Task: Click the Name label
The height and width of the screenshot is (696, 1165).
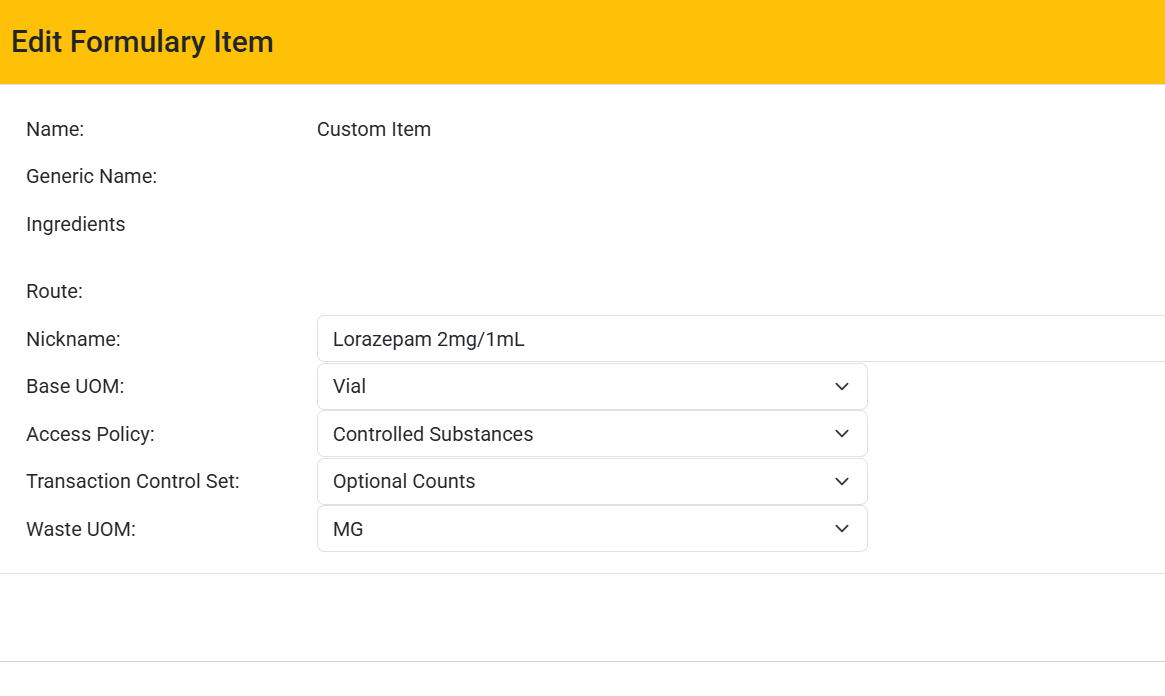Action: 55,129
